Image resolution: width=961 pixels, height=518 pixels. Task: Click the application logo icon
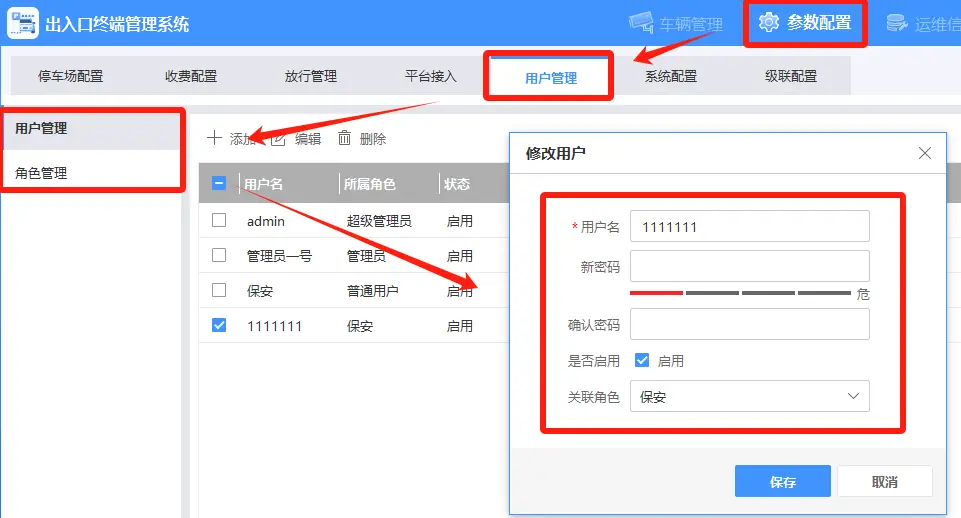(x=22, y=23)
